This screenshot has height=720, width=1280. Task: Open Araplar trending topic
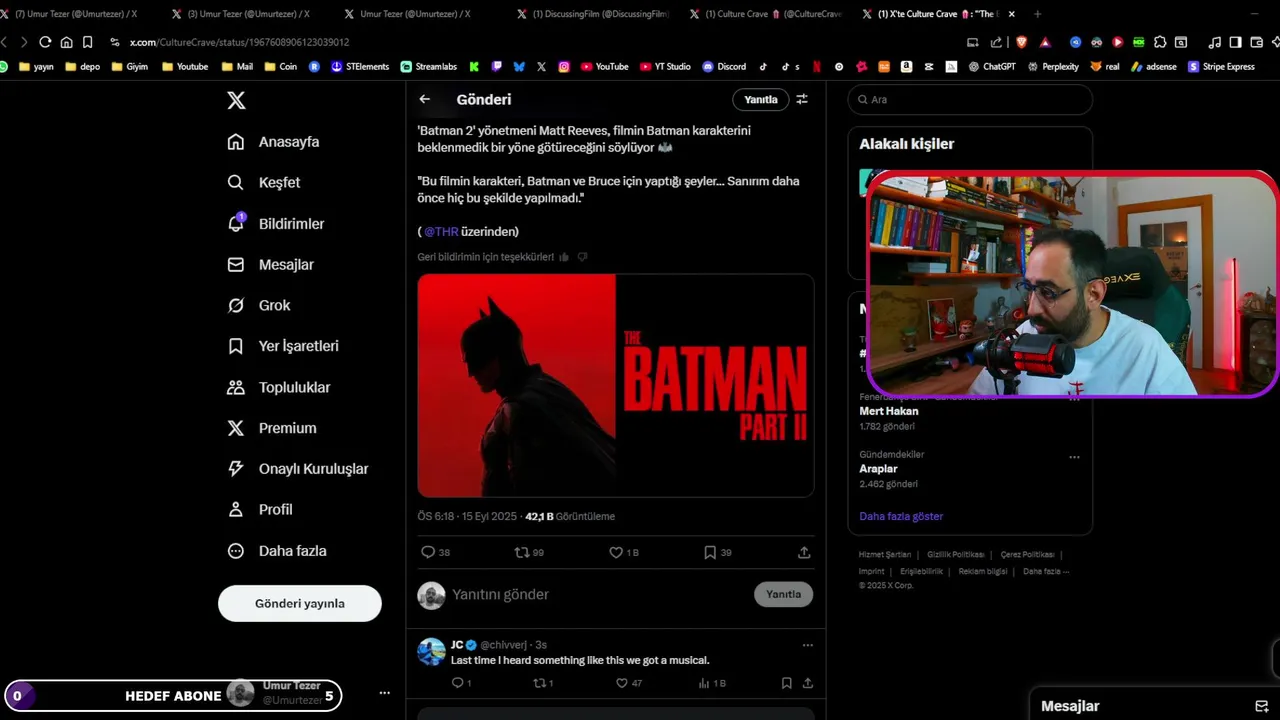coord(878,469)
